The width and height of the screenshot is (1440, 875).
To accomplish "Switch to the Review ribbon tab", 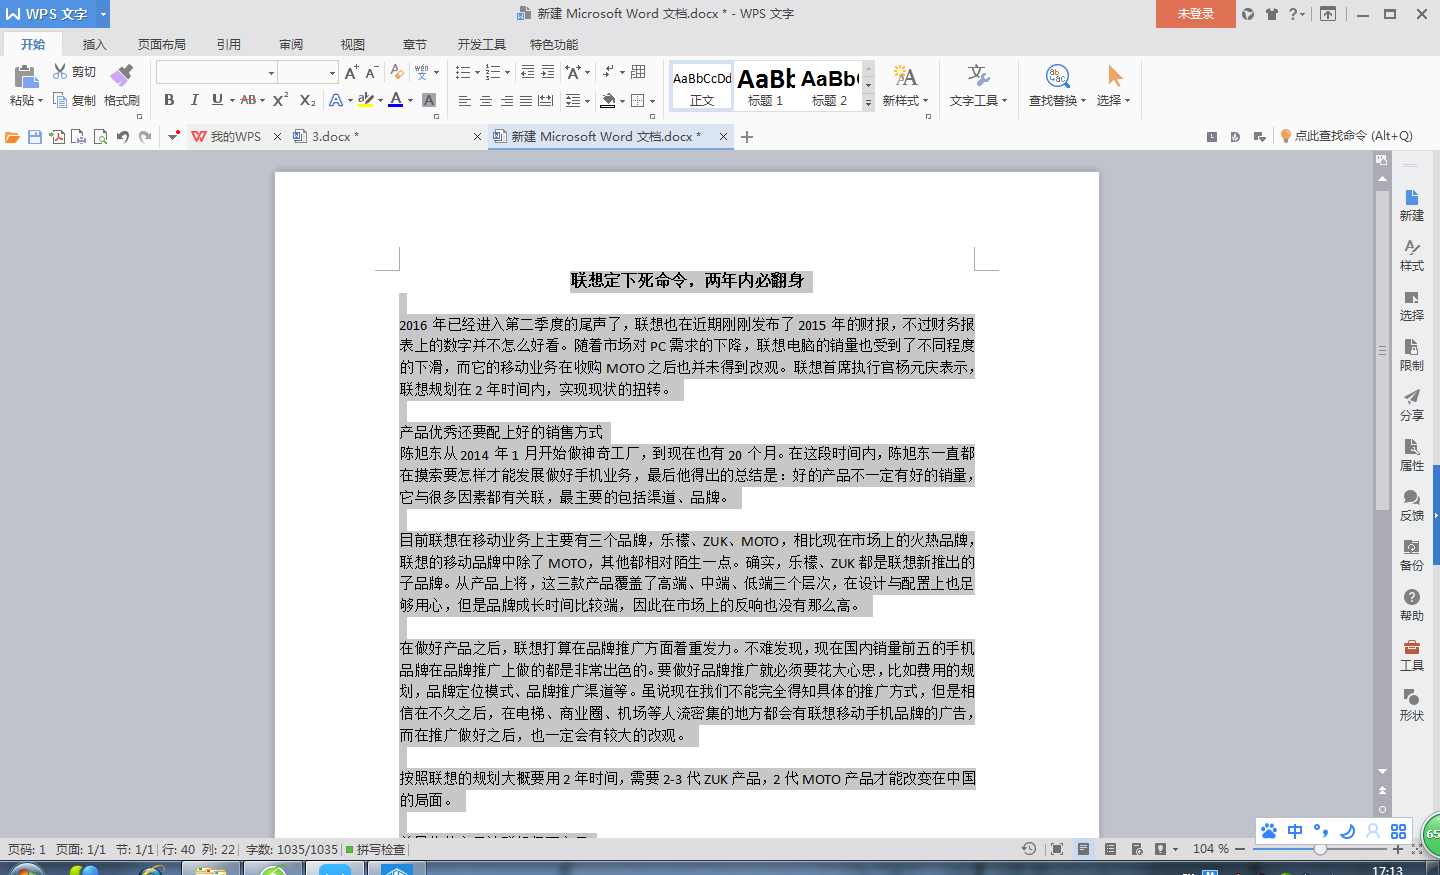I will [x=291, y=45].
